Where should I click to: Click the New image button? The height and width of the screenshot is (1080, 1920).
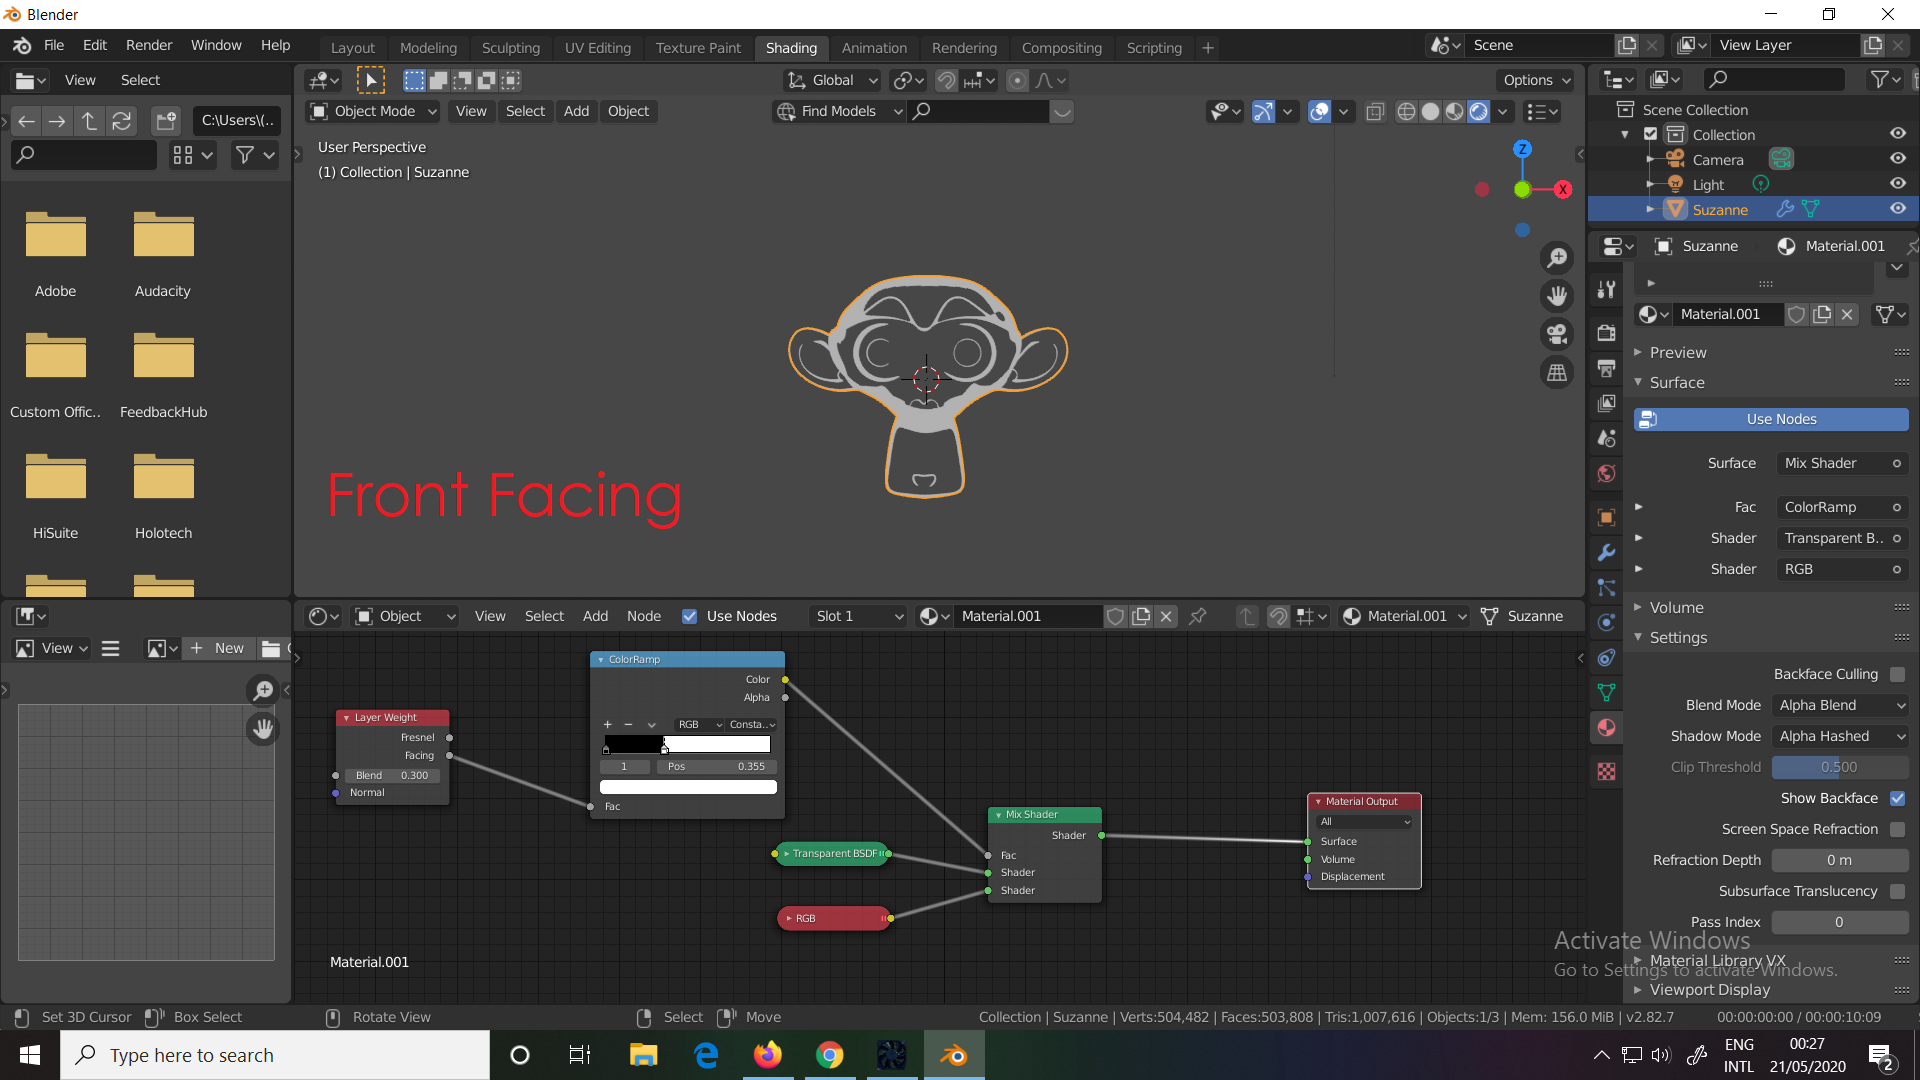pos(218,648)
